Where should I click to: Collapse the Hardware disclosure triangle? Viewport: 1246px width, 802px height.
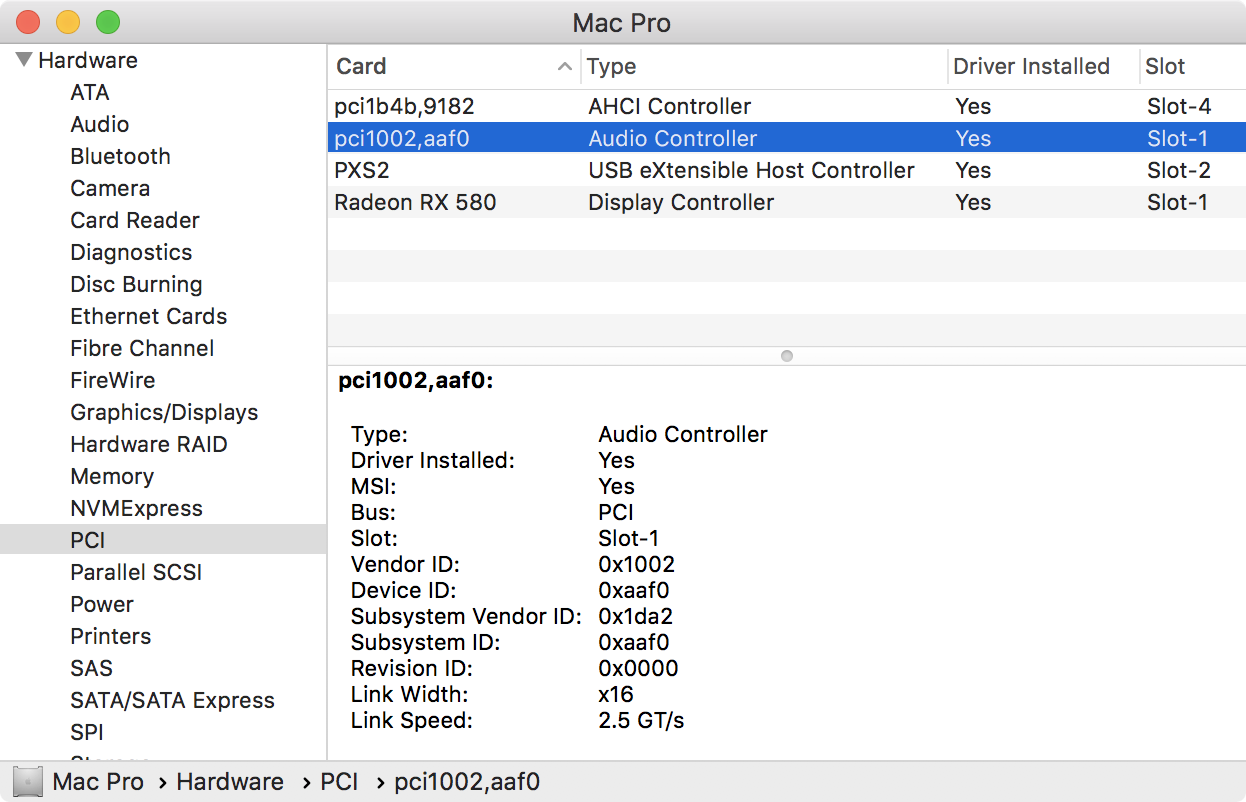pos(24,60)
